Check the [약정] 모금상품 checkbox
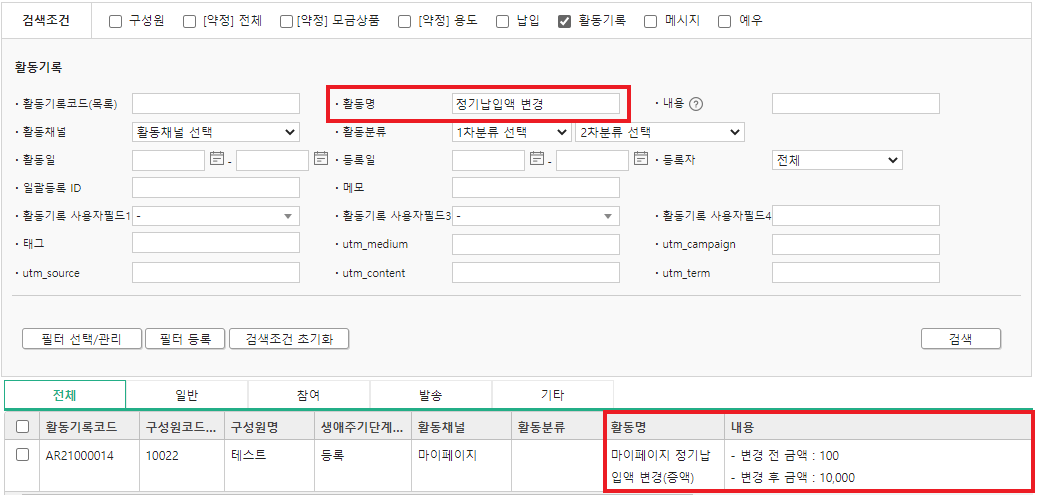1040x500 pixels. pos(287,21)
